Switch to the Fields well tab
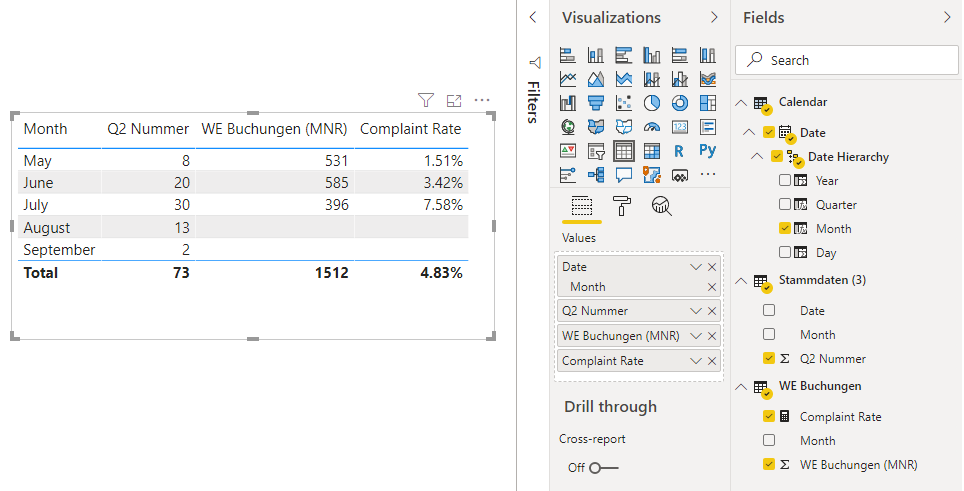964x491 pixels. [582, 206]
